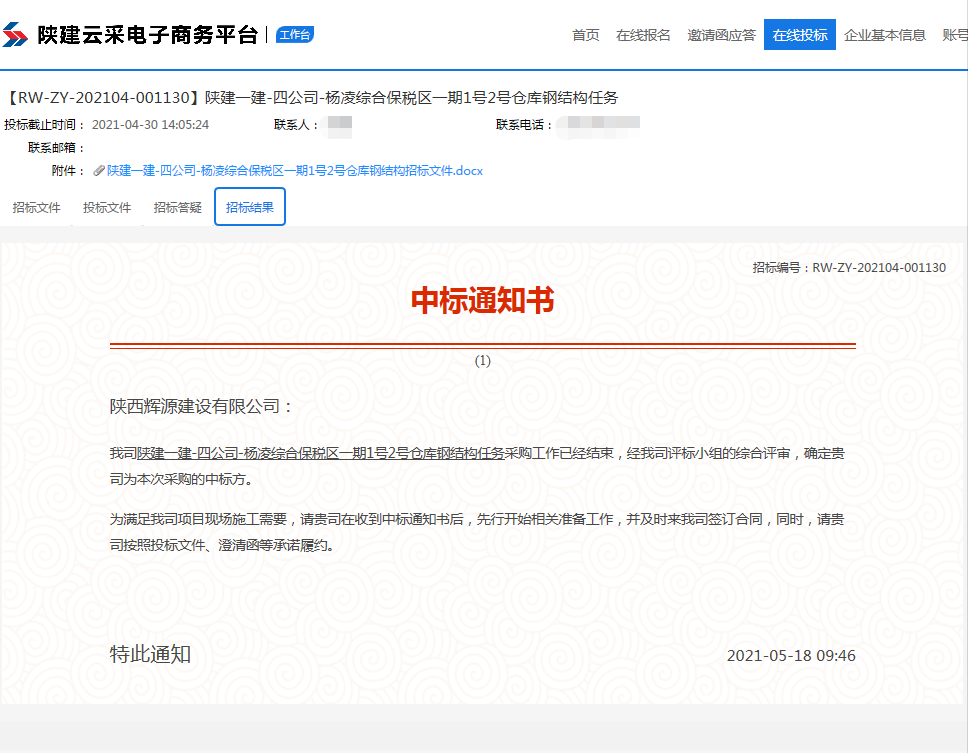Open the 工作台 badge

tap(294, 35)
